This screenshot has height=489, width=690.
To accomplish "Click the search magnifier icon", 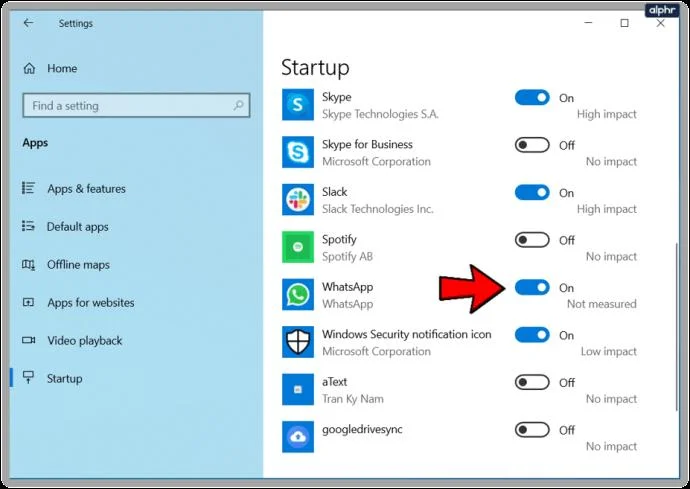I will click(x=238, y=105).
